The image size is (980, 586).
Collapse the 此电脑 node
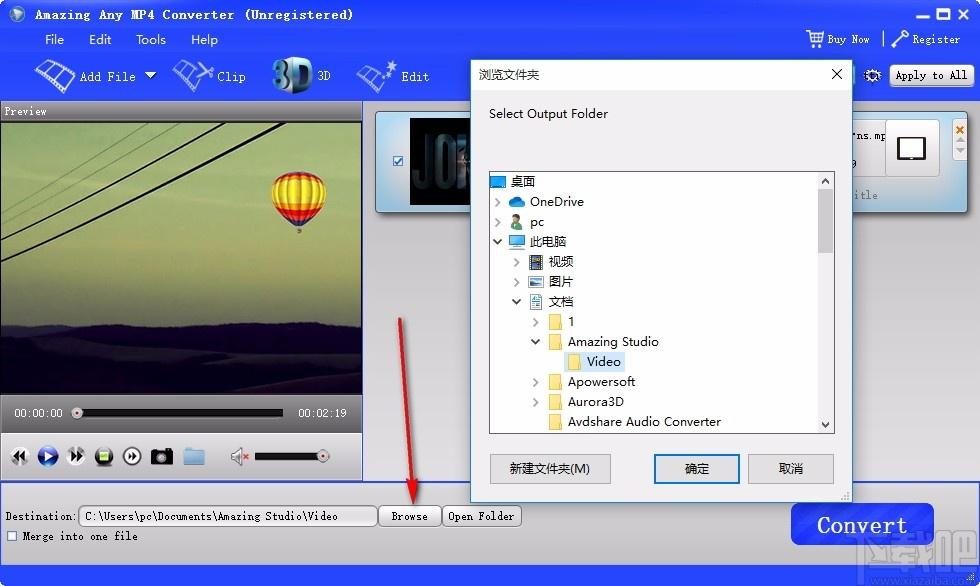(x=498, y=242)
